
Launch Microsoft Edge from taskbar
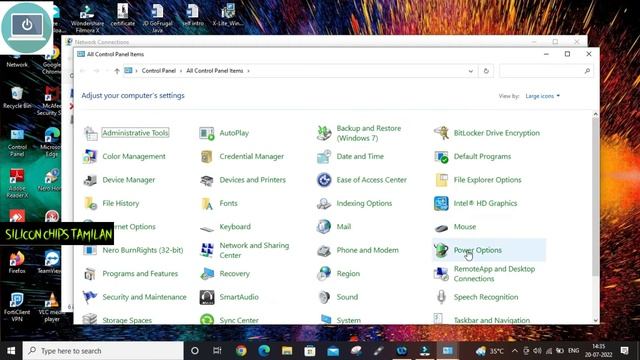[264, 351]
